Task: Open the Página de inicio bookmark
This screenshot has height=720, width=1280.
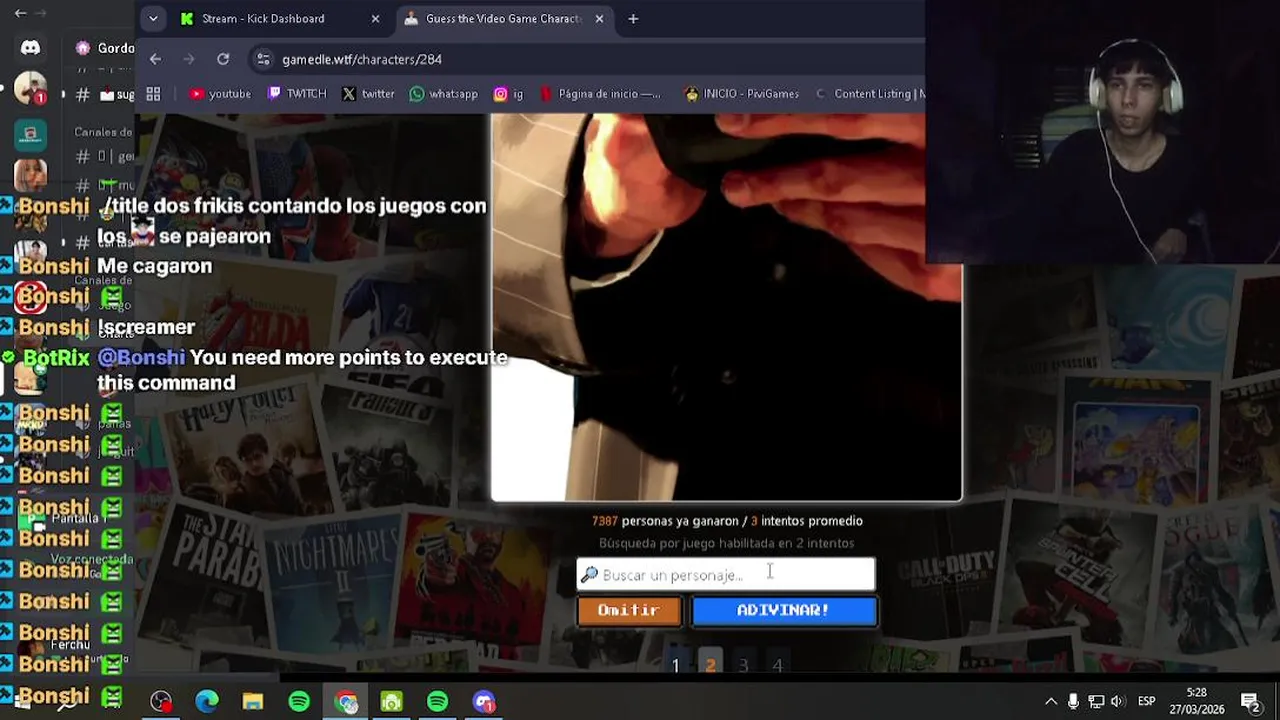Action: tap(600, 93)
